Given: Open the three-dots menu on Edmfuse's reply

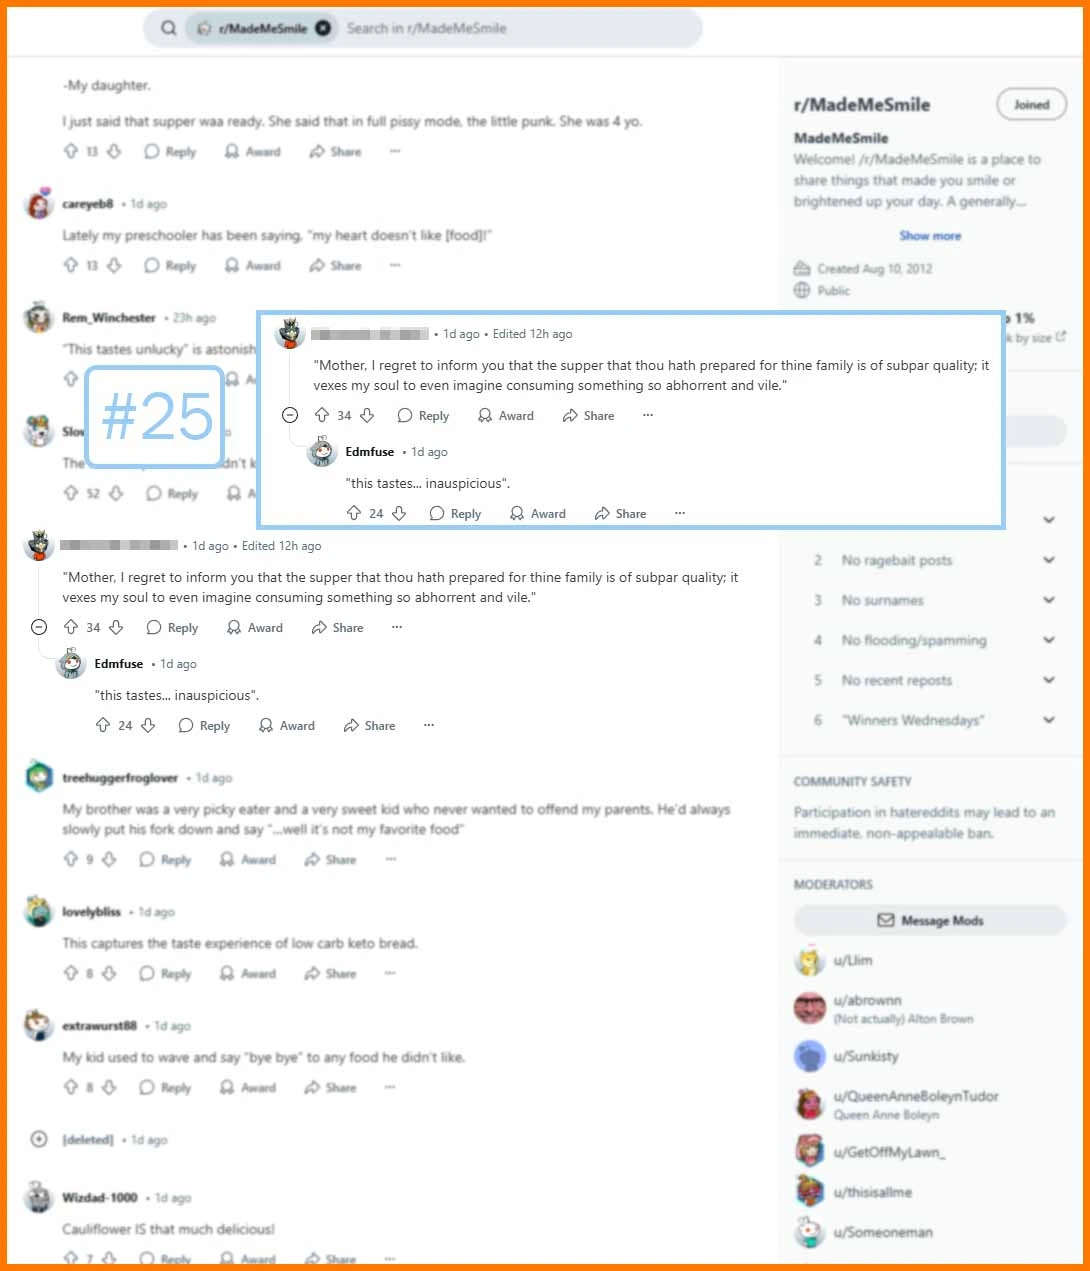Looking at the screenshot, I should click(x=429, y=725).
